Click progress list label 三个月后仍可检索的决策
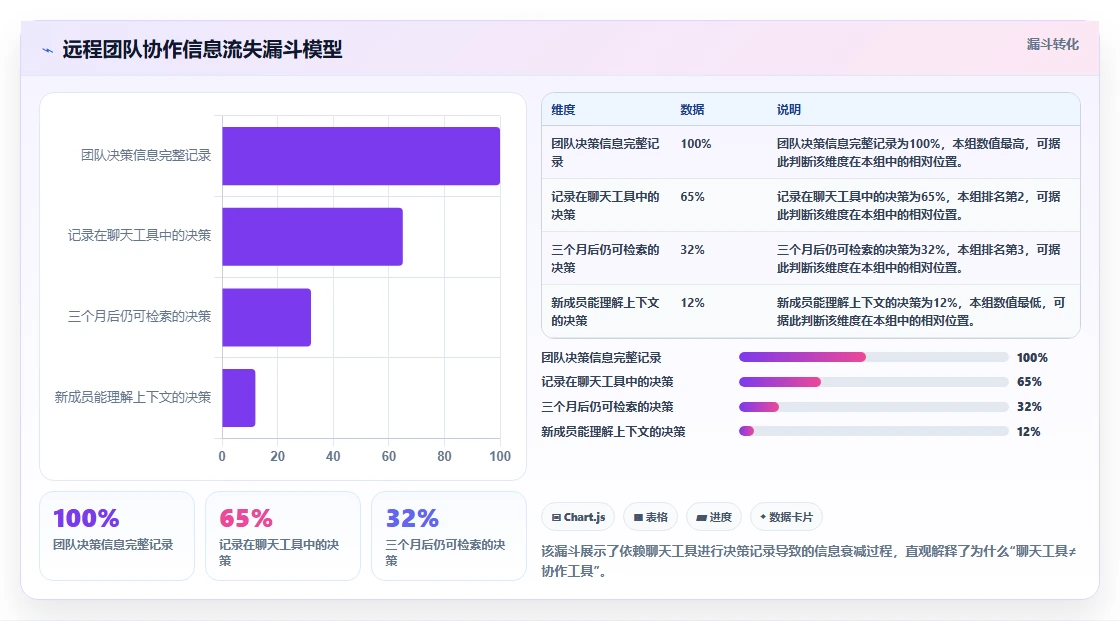This screenshot has width=1120, height=621. click(607, 407)
